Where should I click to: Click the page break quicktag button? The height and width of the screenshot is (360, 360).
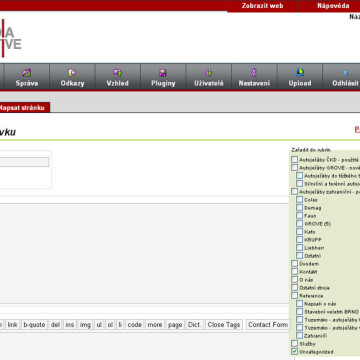point(175,325)
